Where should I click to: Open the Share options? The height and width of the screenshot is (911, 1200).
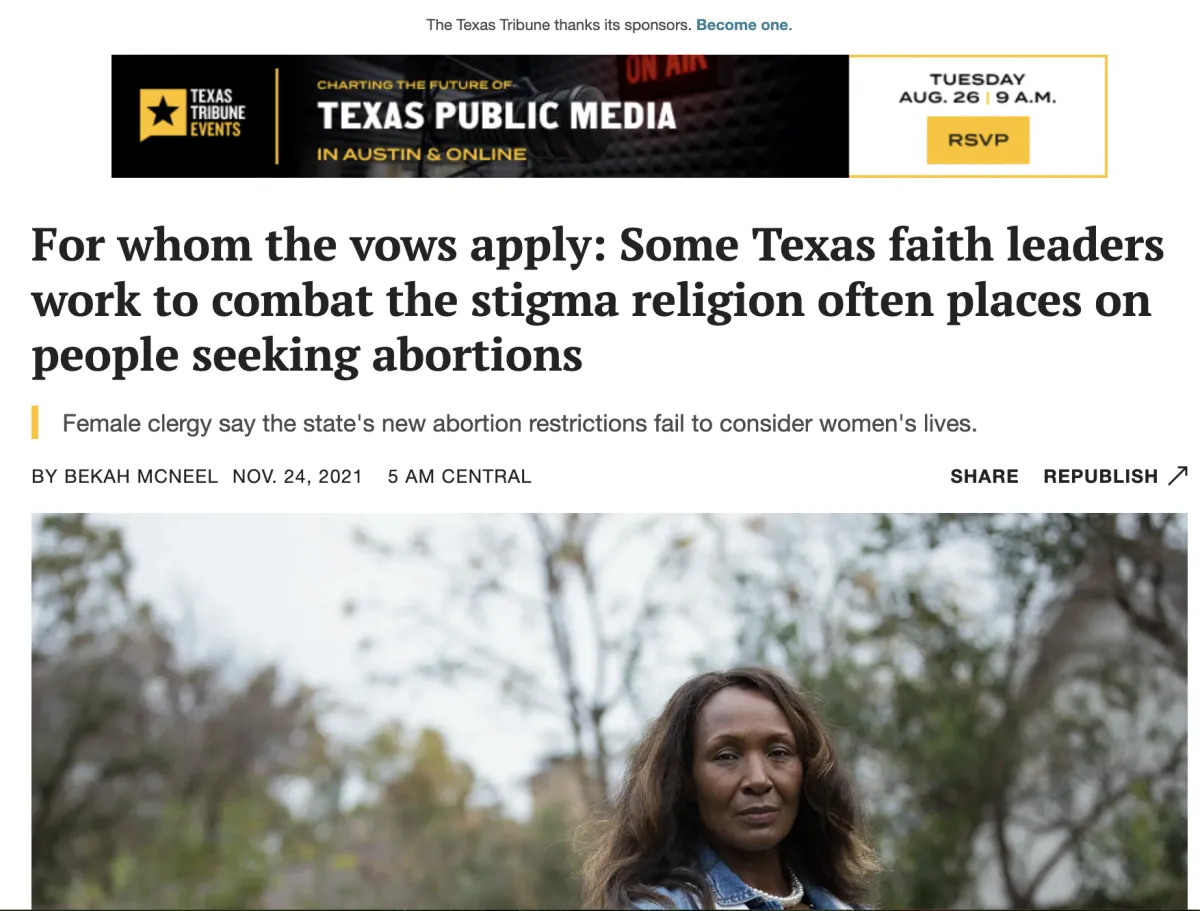[x=984, y=477]
